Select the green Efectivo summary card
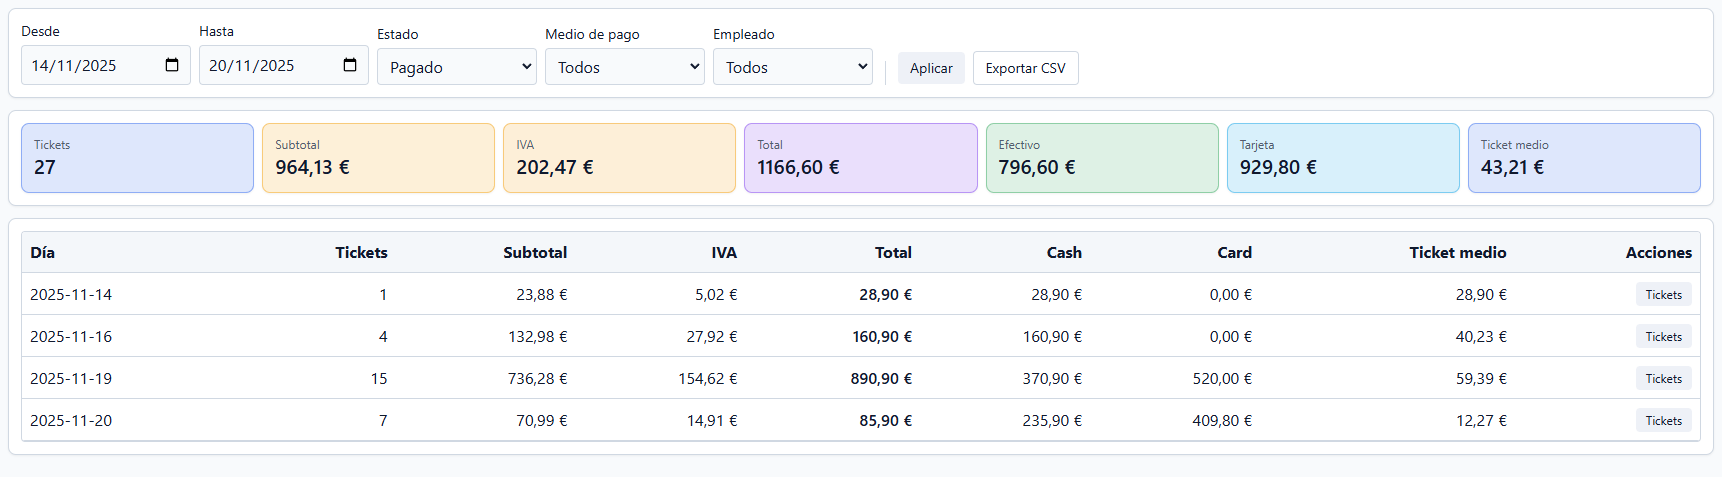The width and height of the screenshot is (1722, 477). coord(1101,158)
